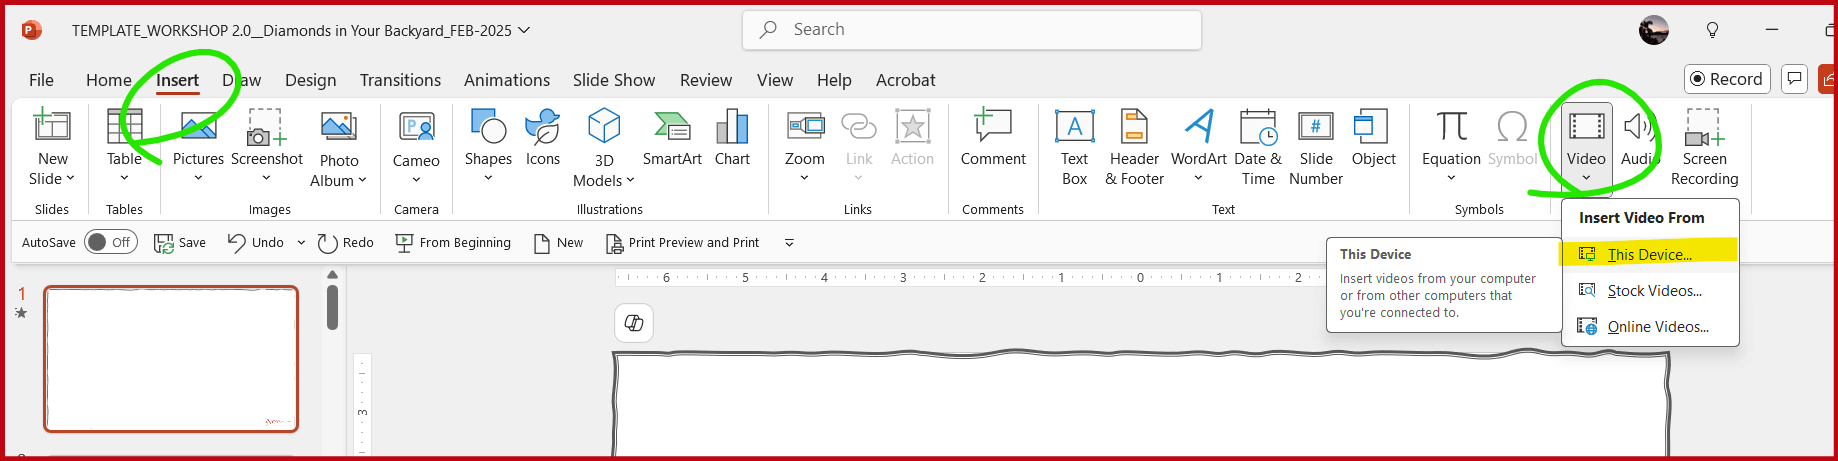Start Screen Recording
Viewport: 1838px width, 461px height.
1704,148
